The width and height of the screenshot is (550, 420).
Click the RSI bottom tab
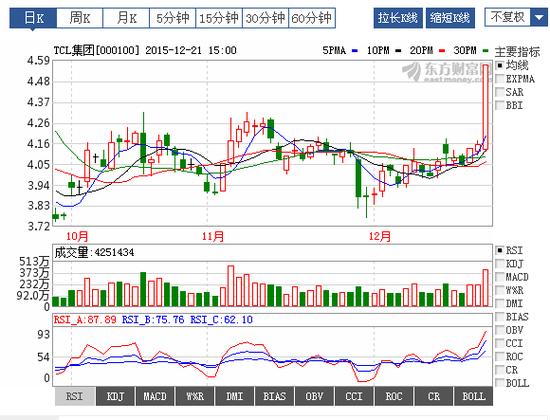click(x=75, y=396)
